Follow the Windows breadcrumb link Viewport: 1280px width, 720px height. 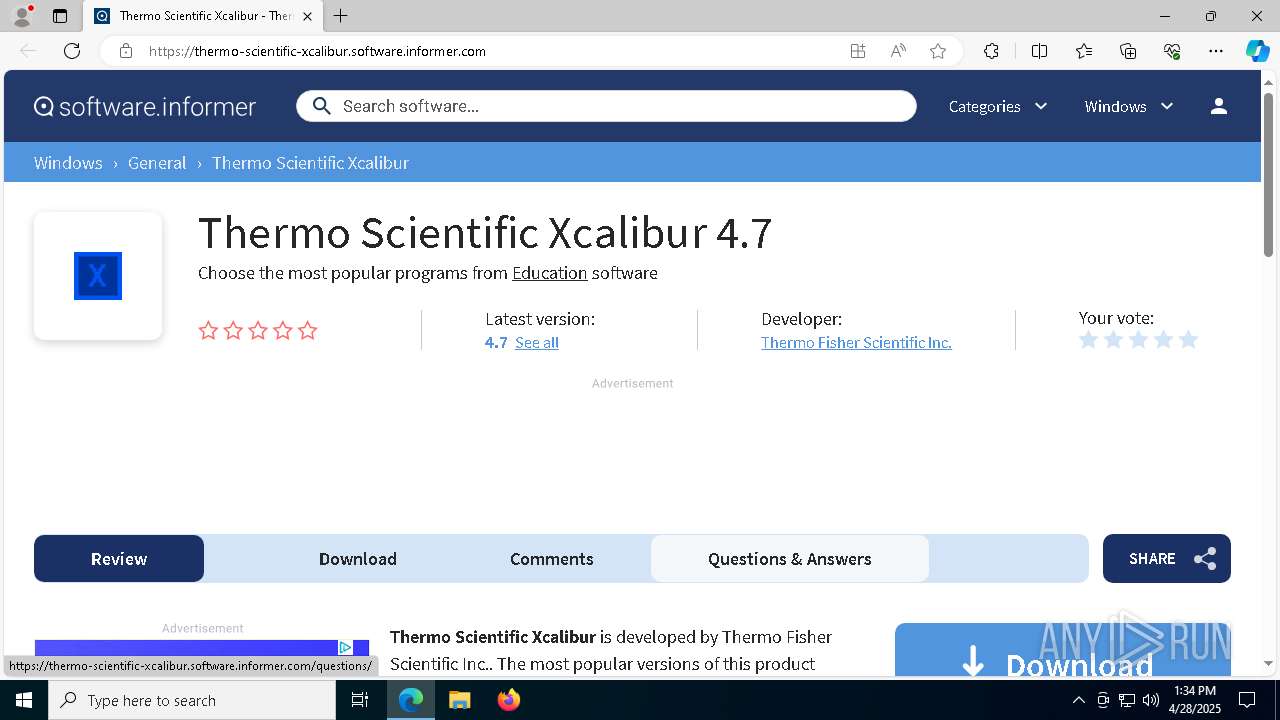point(68,163)
